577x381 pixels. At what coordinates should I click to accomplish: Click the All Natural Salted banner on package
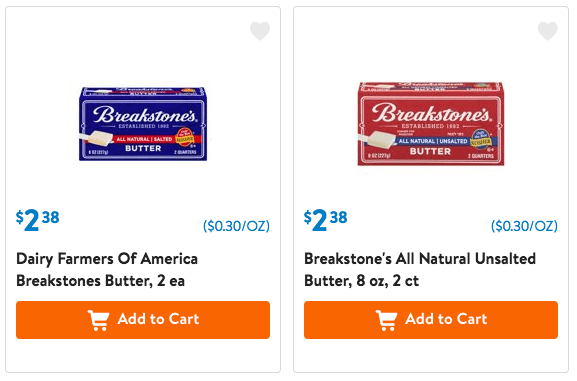144,139
